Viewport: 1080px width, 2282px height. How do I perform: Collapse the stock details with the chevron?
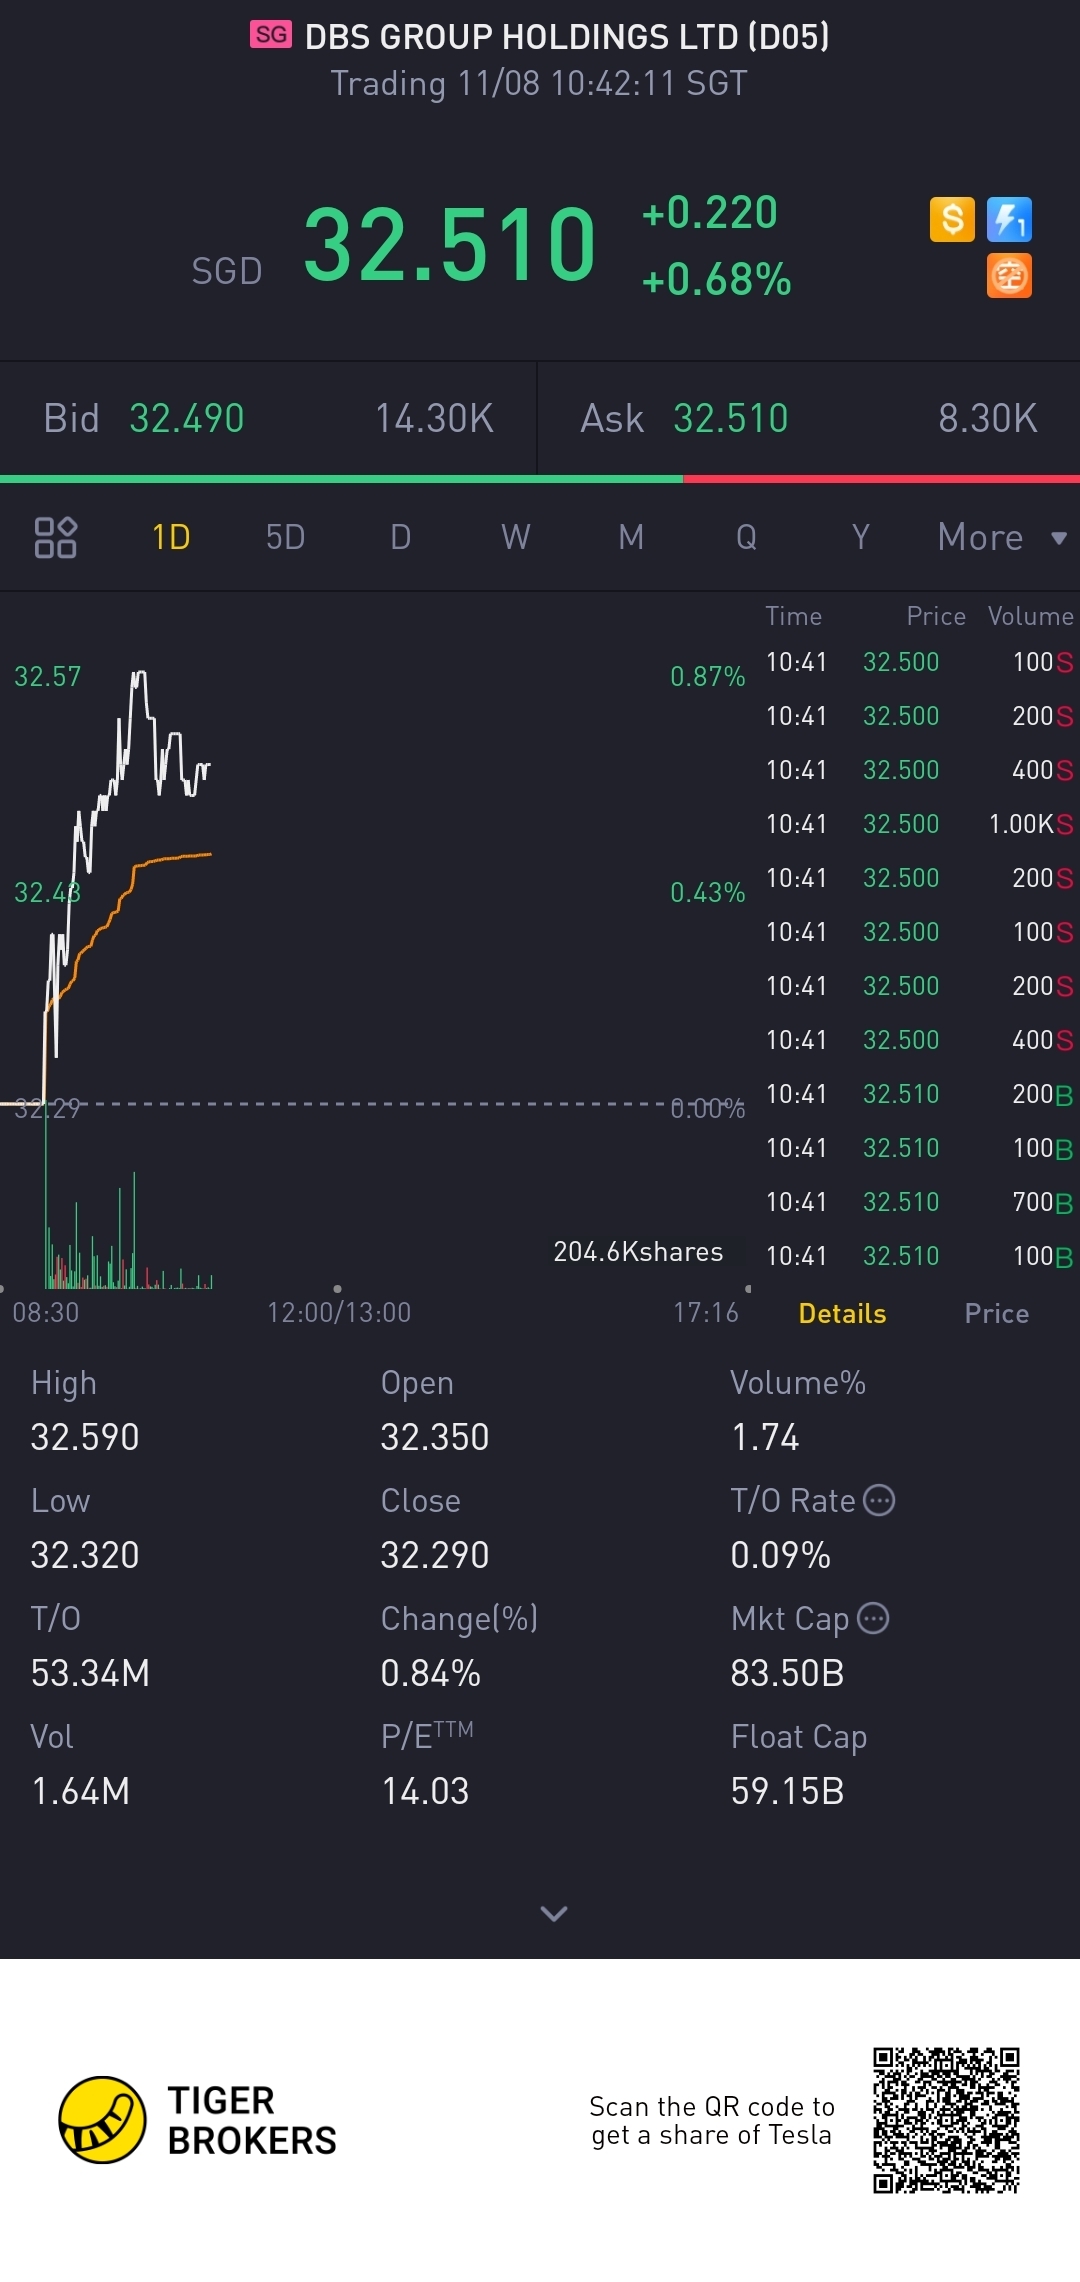(553, 1913)
